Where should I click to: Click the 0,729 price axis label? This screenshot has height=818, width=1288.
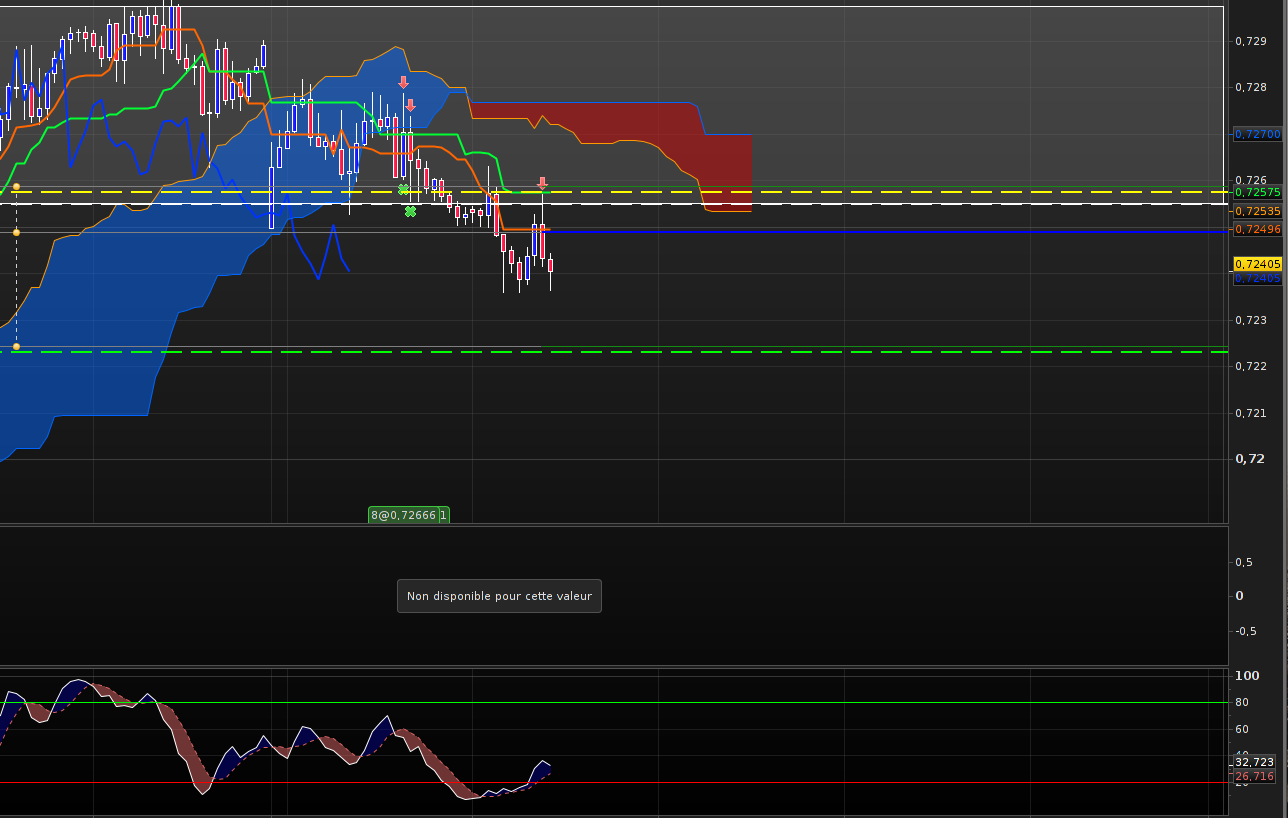1251,41
